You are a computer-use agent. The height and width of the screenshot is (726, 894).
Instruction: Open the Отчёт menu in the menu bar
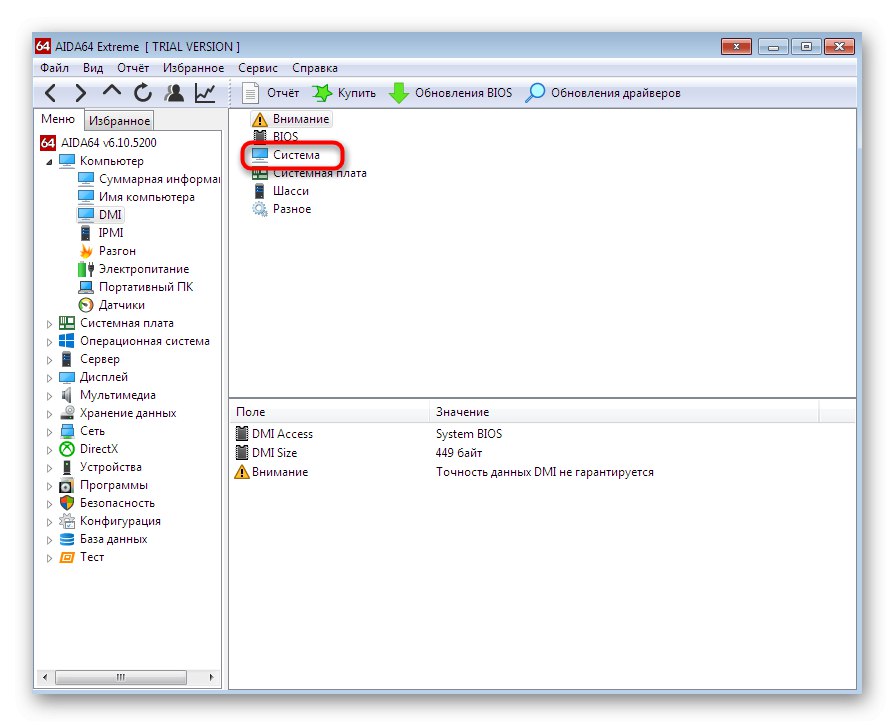[133, 68]
